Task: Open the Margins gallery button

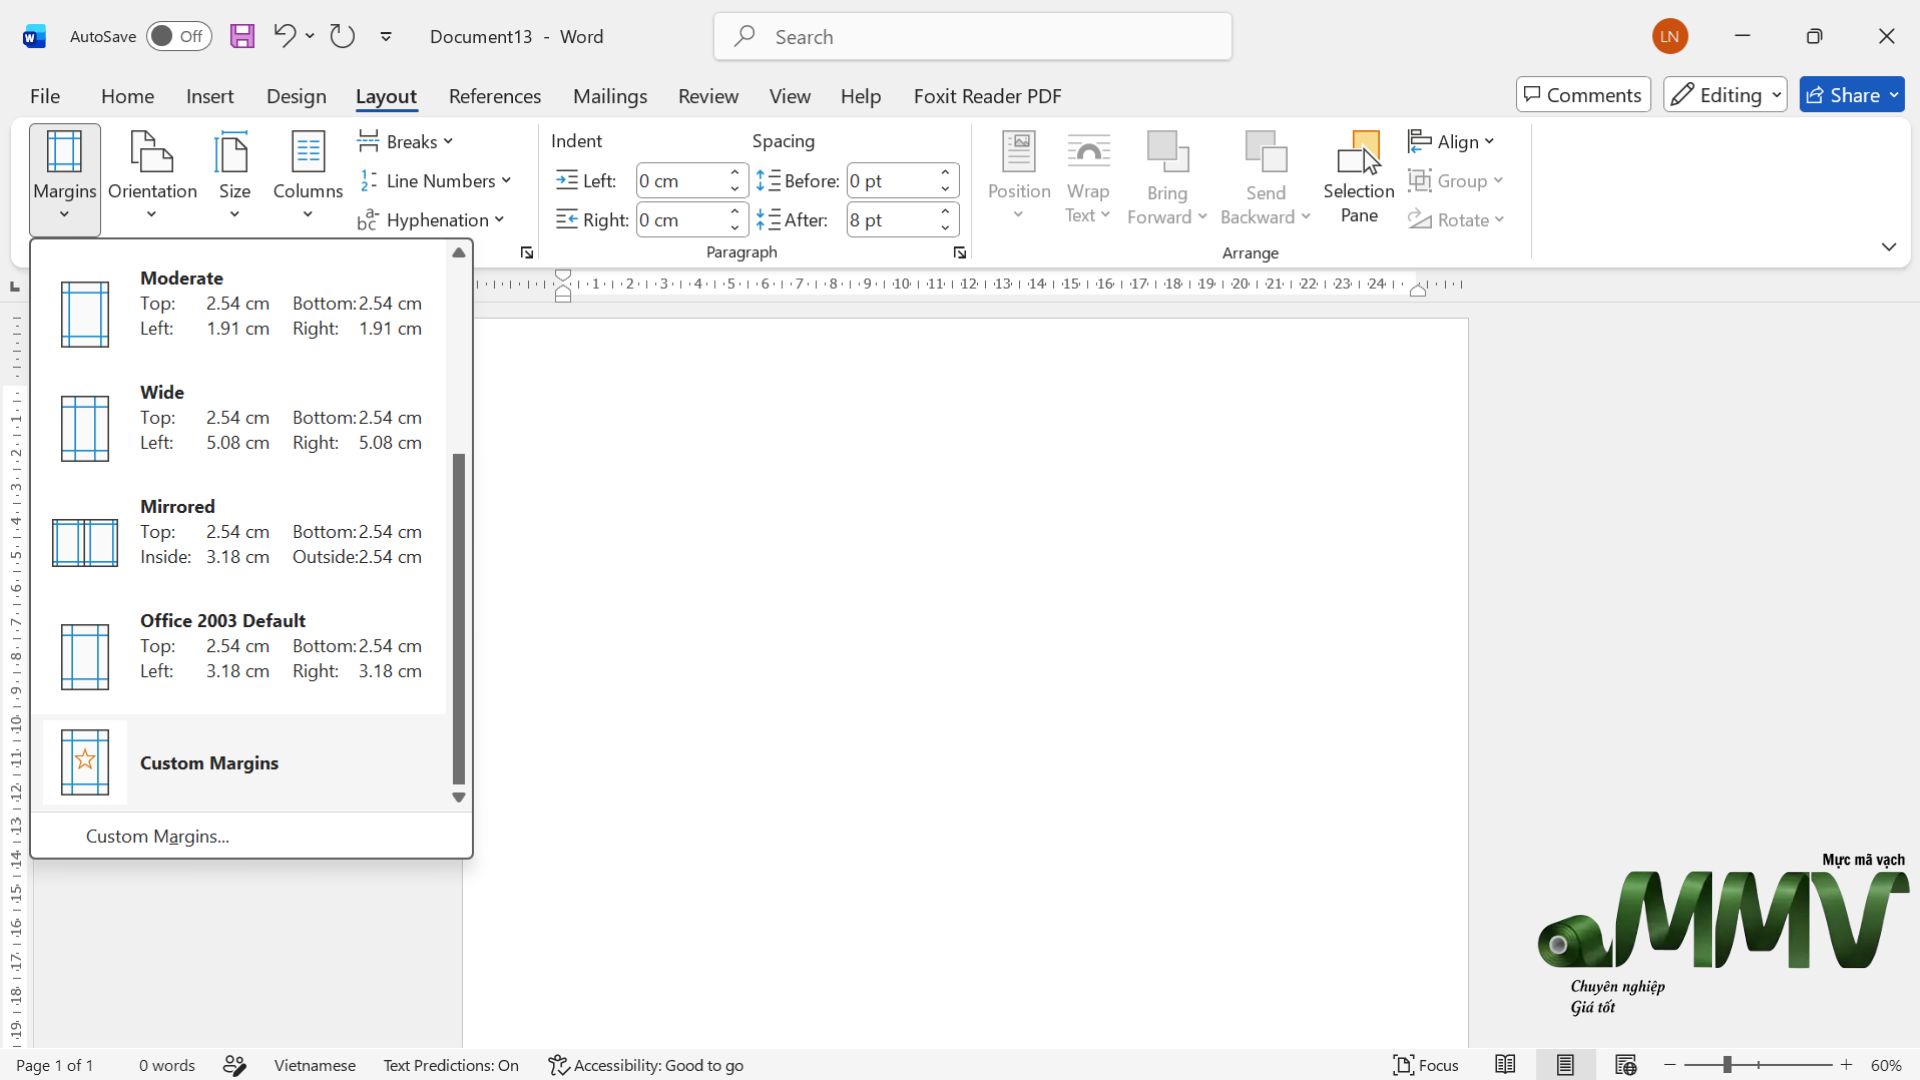Action: [x=65, y=179]
